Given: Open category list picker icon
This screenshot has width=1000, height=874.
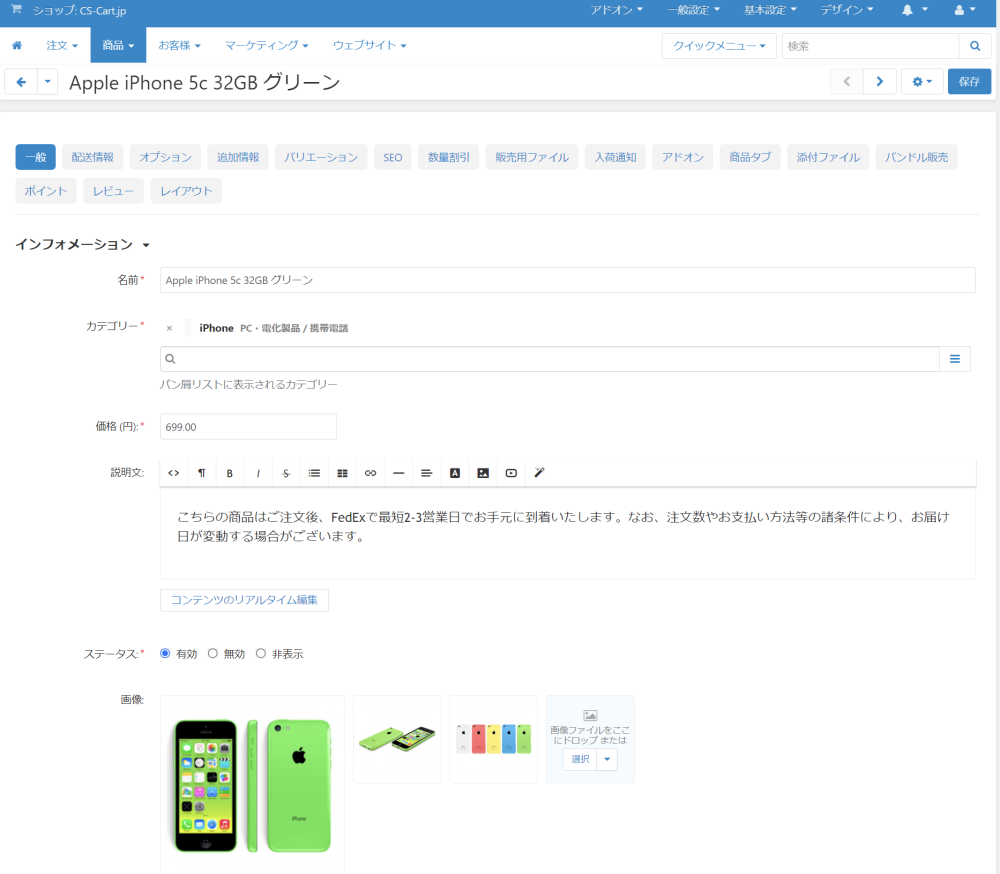Looking at the screenshot, I should pos(955,359).
